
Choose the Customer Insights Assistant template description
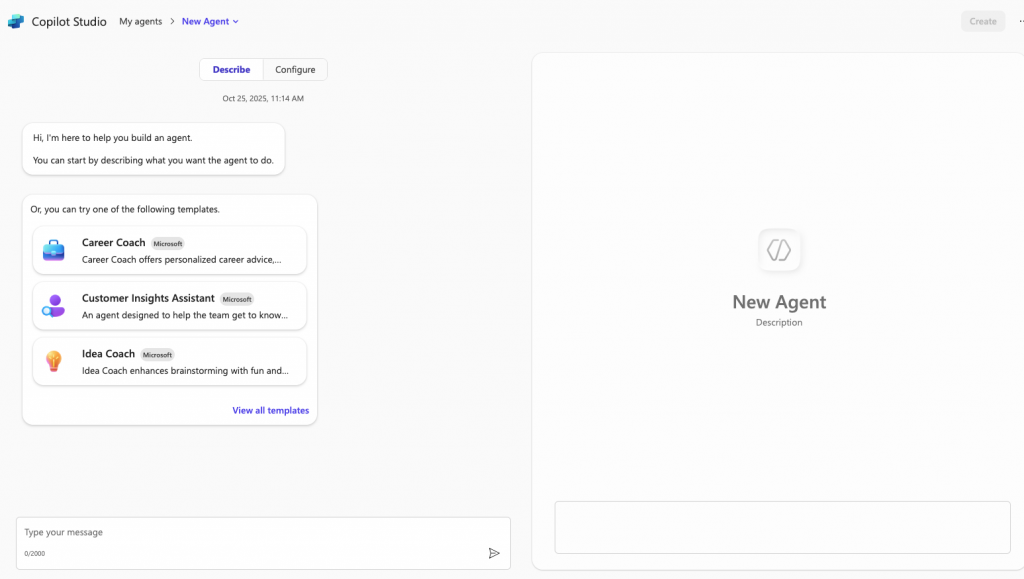pos(184,314)
